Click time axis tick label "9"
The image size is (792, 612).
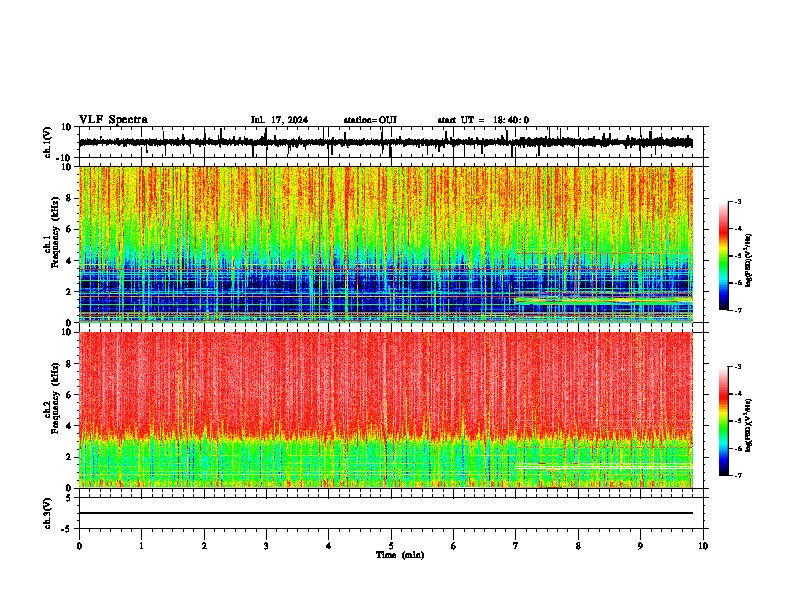[x=640, y=546]
